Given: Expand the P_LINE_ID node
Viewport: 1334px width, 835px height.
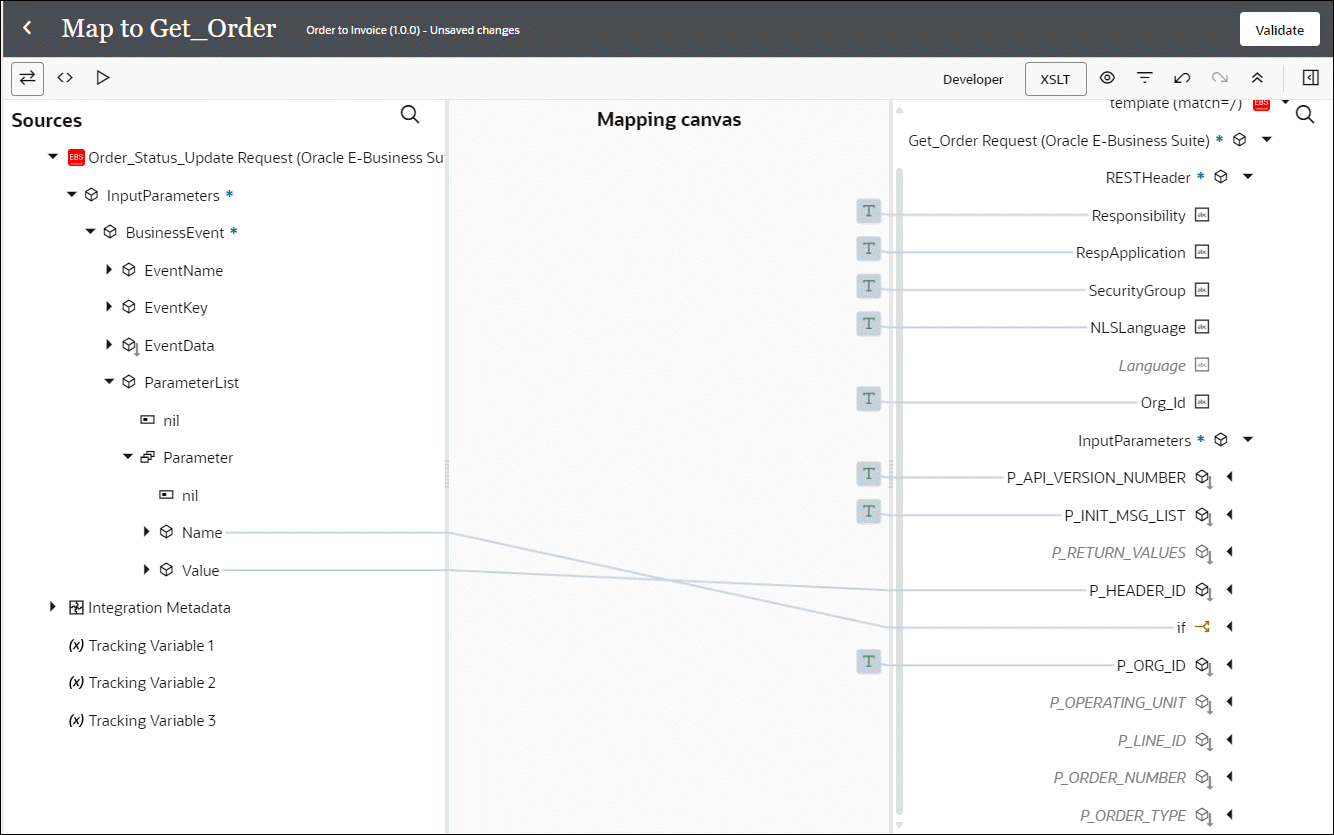Looking at the screenshot, I should point(1229,740).
